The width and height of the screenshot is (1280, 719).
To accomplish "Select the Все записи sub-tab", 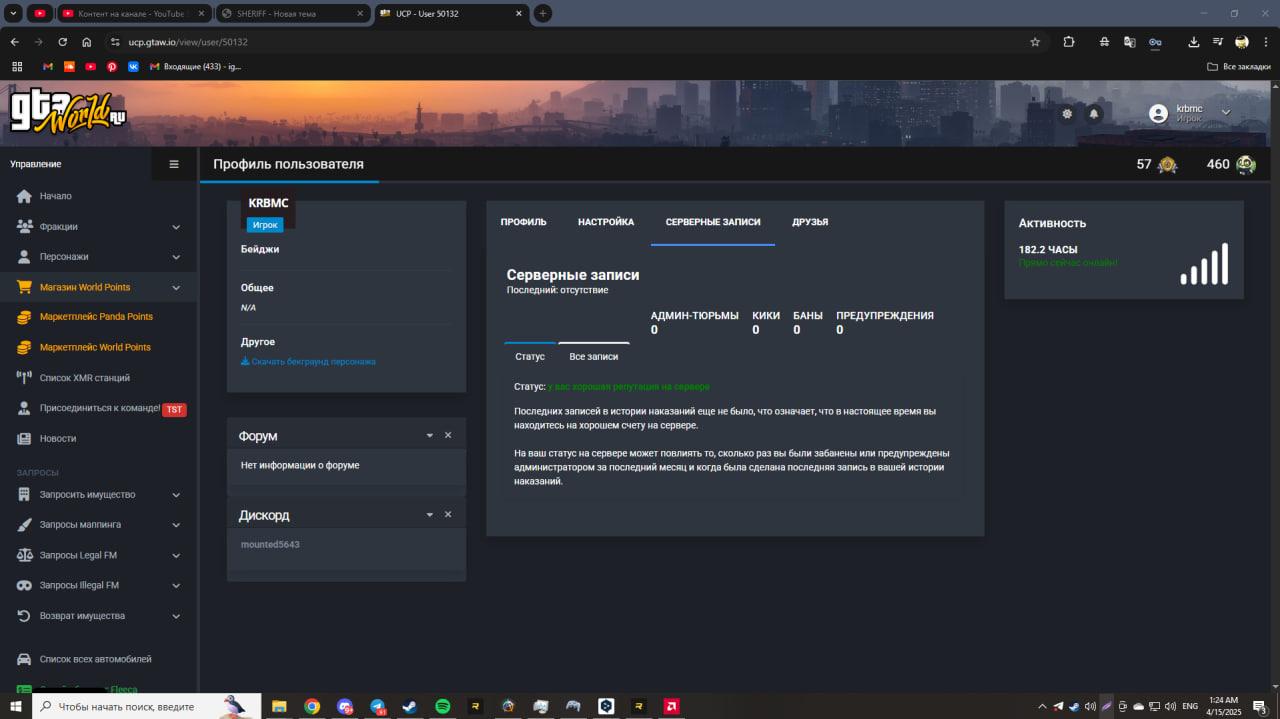I will coord(594,356).
